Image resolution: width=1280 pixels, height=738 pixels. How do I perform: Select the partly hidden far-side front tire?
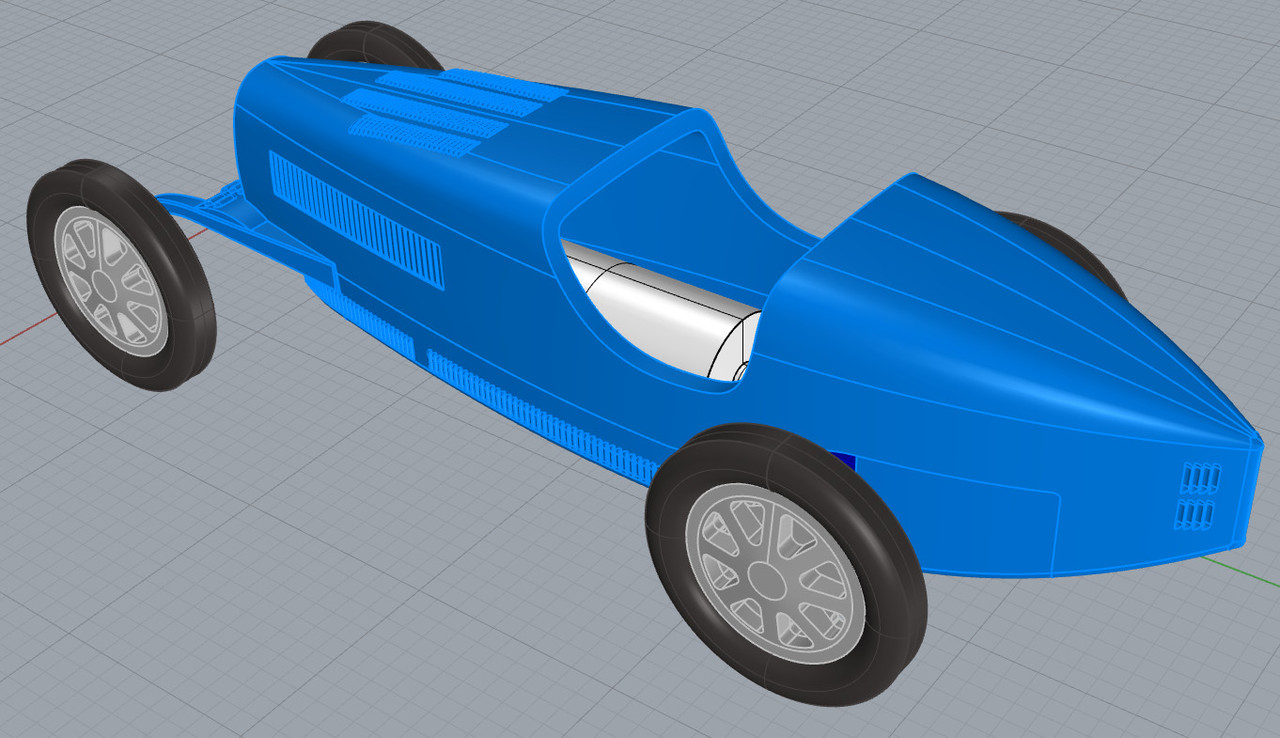374,42
